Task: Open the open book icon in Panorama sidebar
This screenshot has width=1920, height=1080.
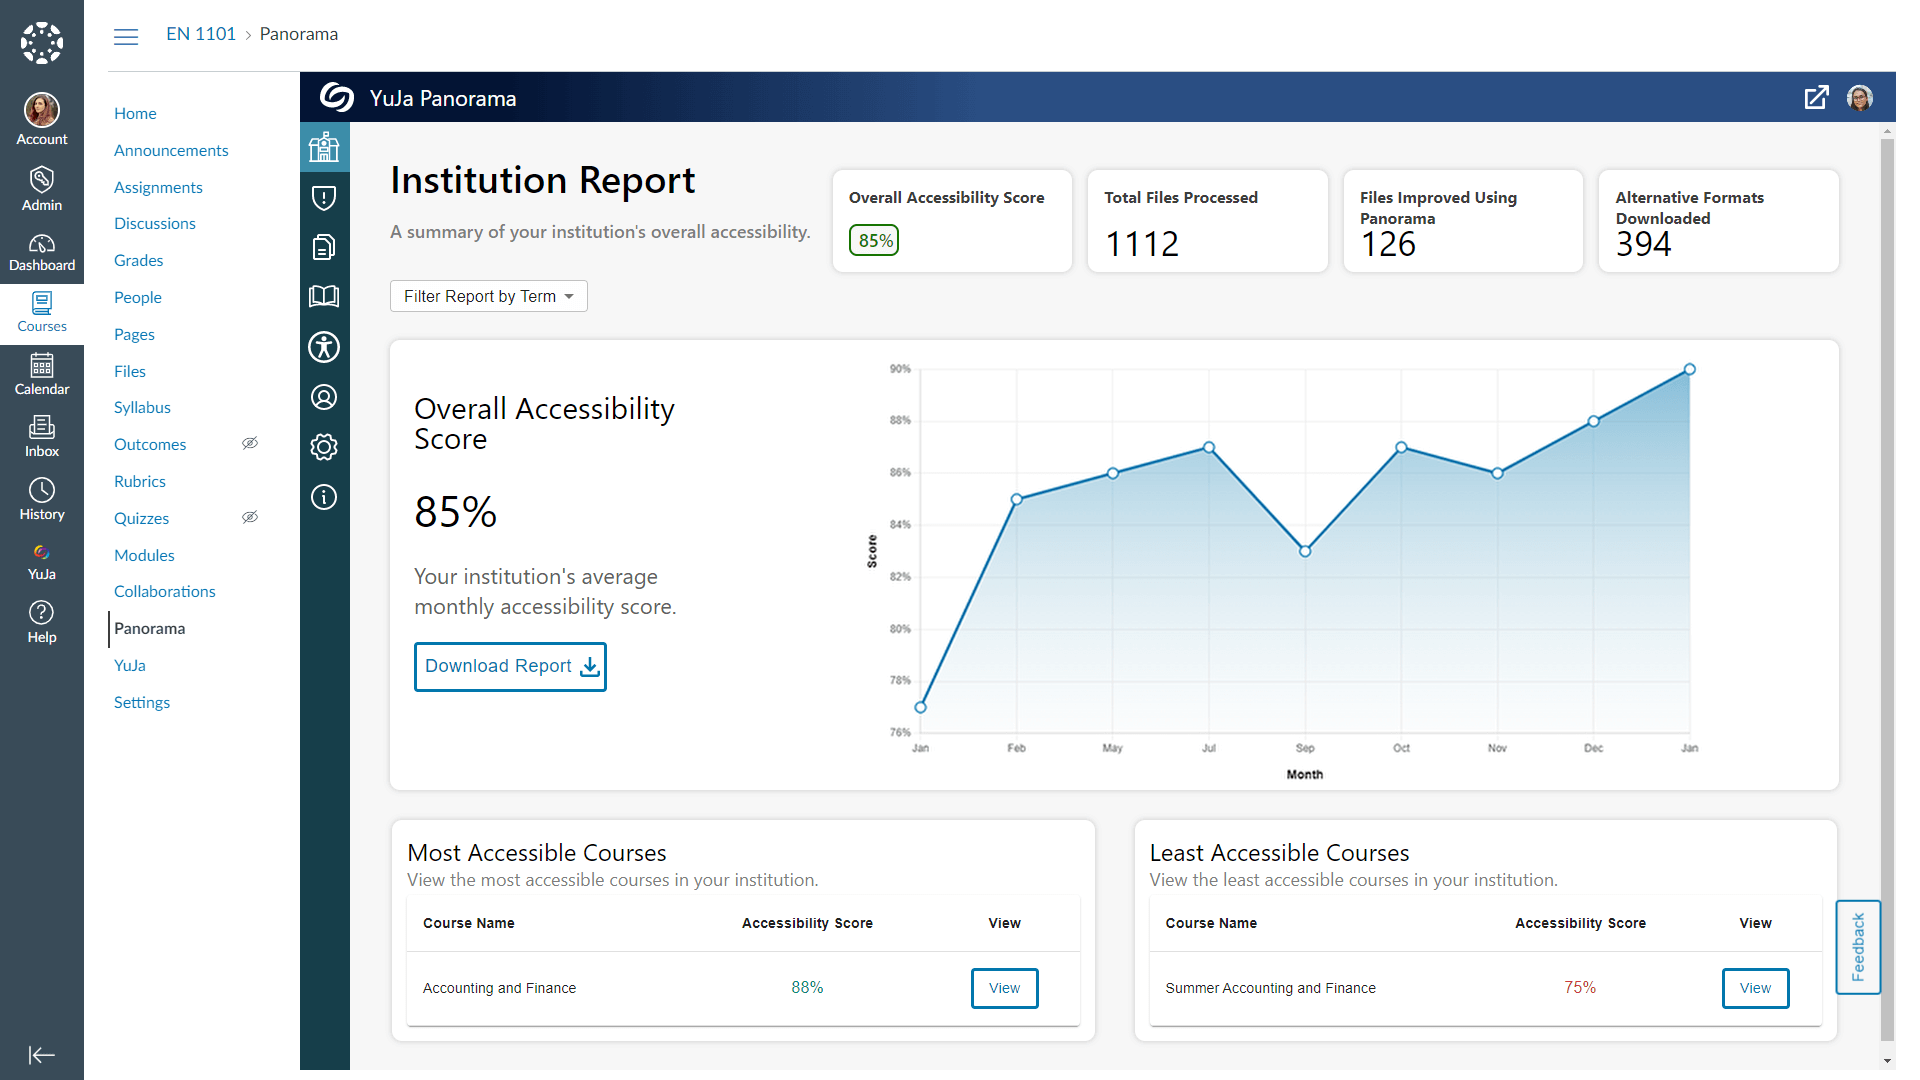Action: (324, 296)
